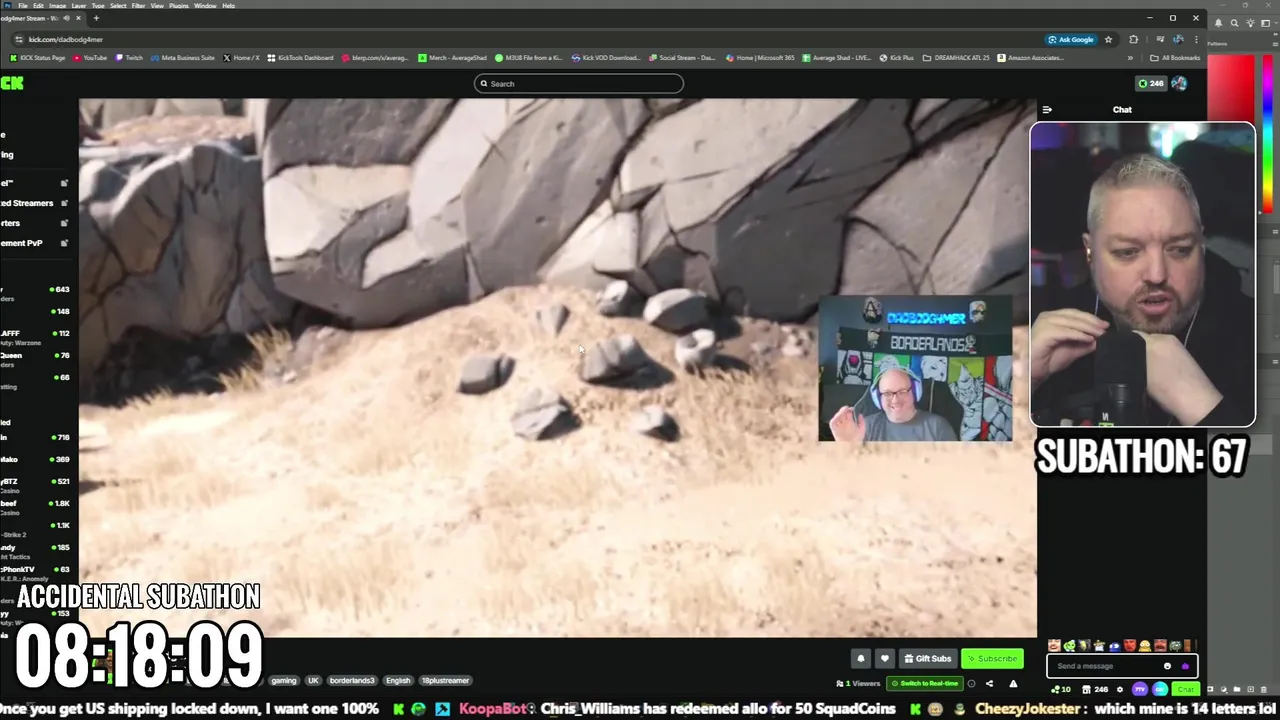Screen dimensions: 1280x720
Task: Create new layer with Photoshop plus icon
Action: (1250, 689)
